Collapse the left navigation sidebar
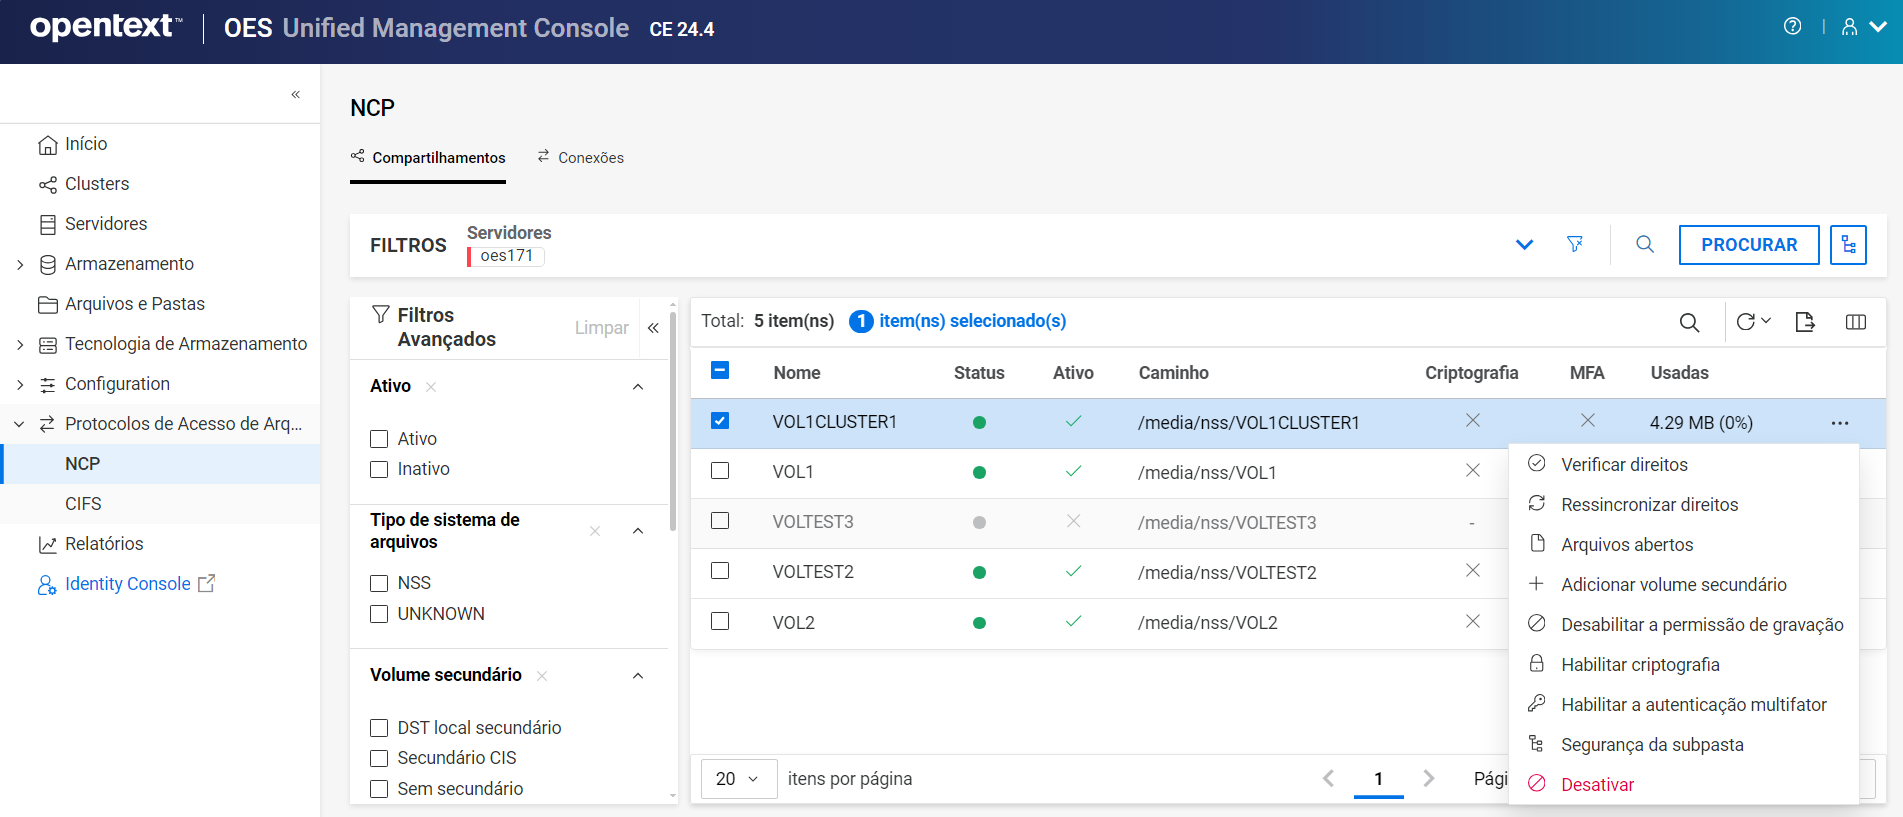The height and width of the screenshot is (817, 1903). [x=295, y=95]
